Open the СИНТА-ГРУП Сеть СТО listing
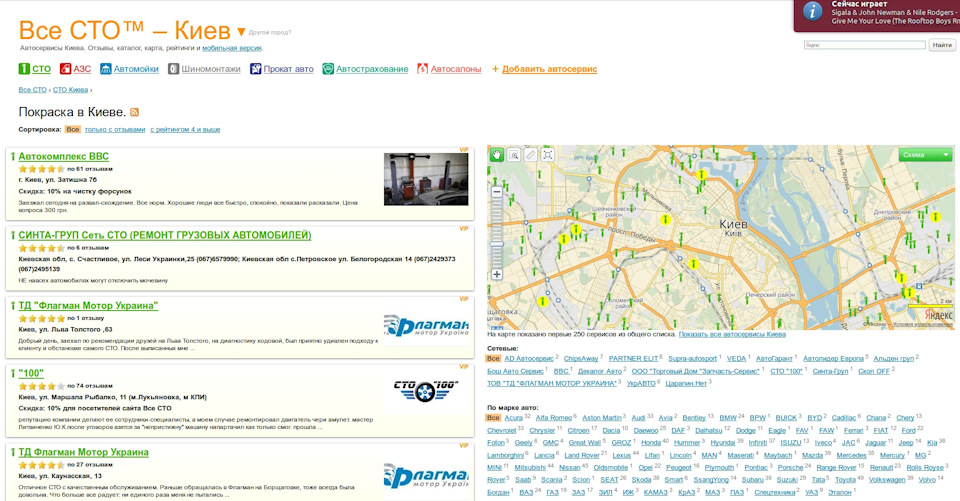This screenshot has height=501, width=960. click(x=165, y=235)
